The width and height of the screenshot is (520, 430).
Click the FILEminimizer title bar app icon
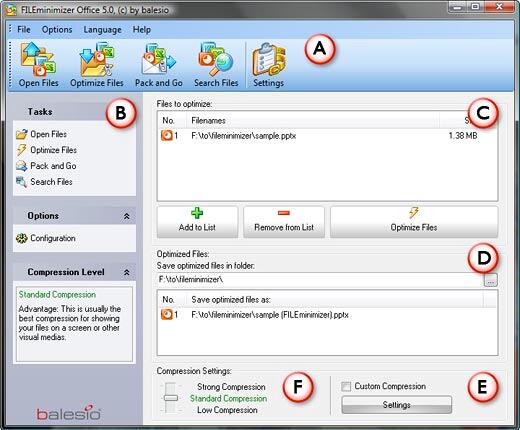[x=10, y=10]
